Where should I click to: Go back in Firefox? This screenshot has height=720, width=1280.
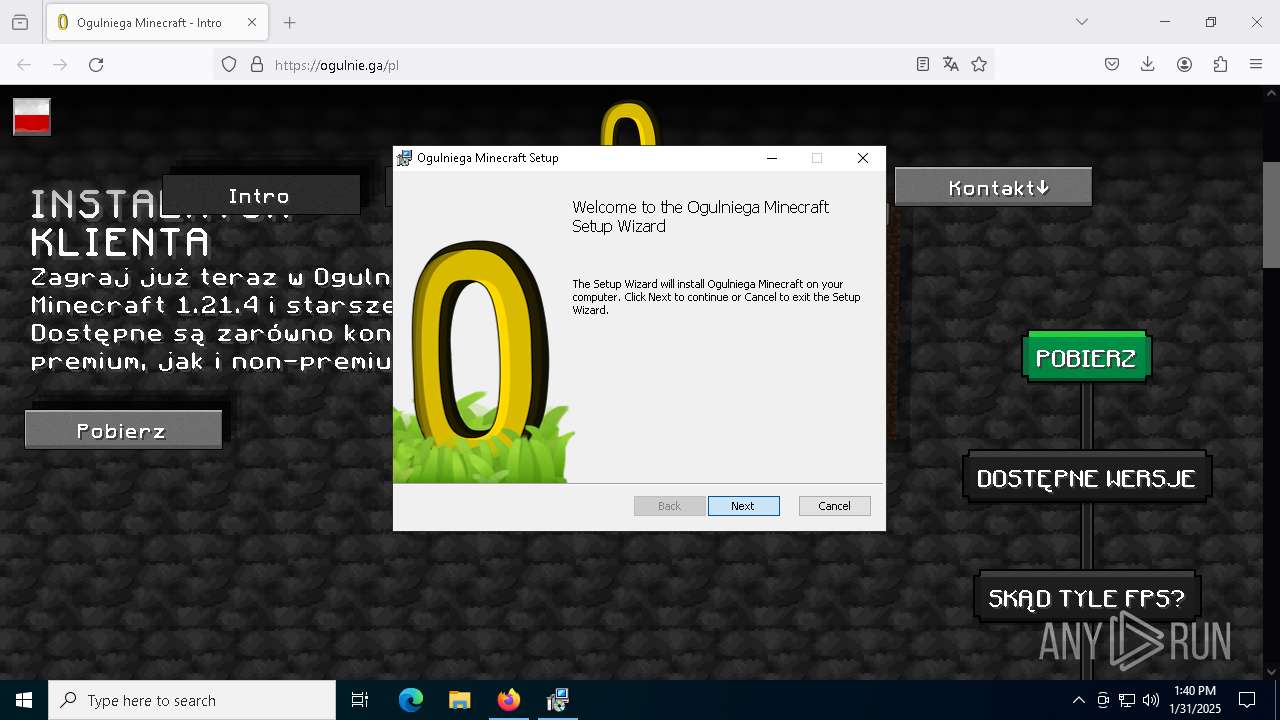point(24,64)
